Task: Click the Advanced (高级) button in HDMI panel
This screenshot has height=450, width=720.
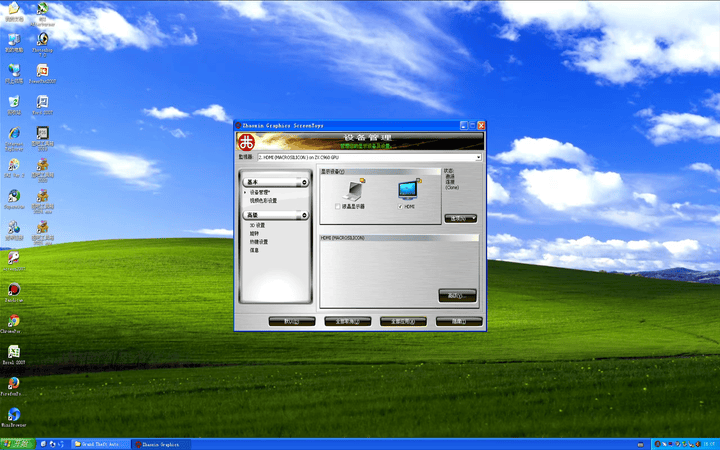Action: (457, 296)
